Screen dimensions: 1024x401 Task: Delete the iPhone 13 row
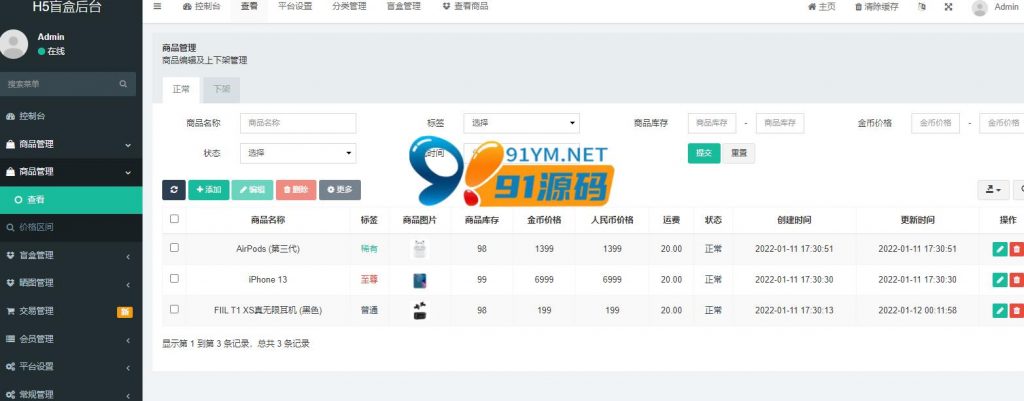1016,280
